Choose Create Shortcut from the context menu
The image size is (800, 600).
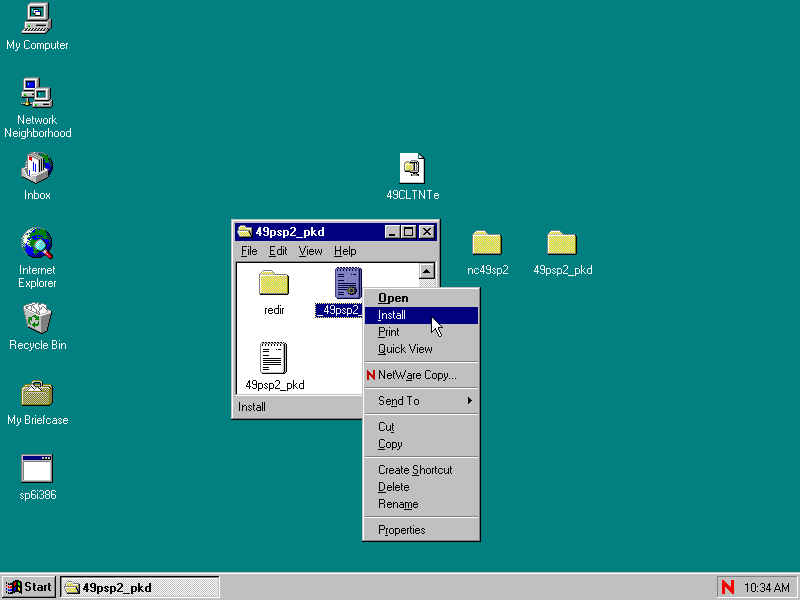421,470
